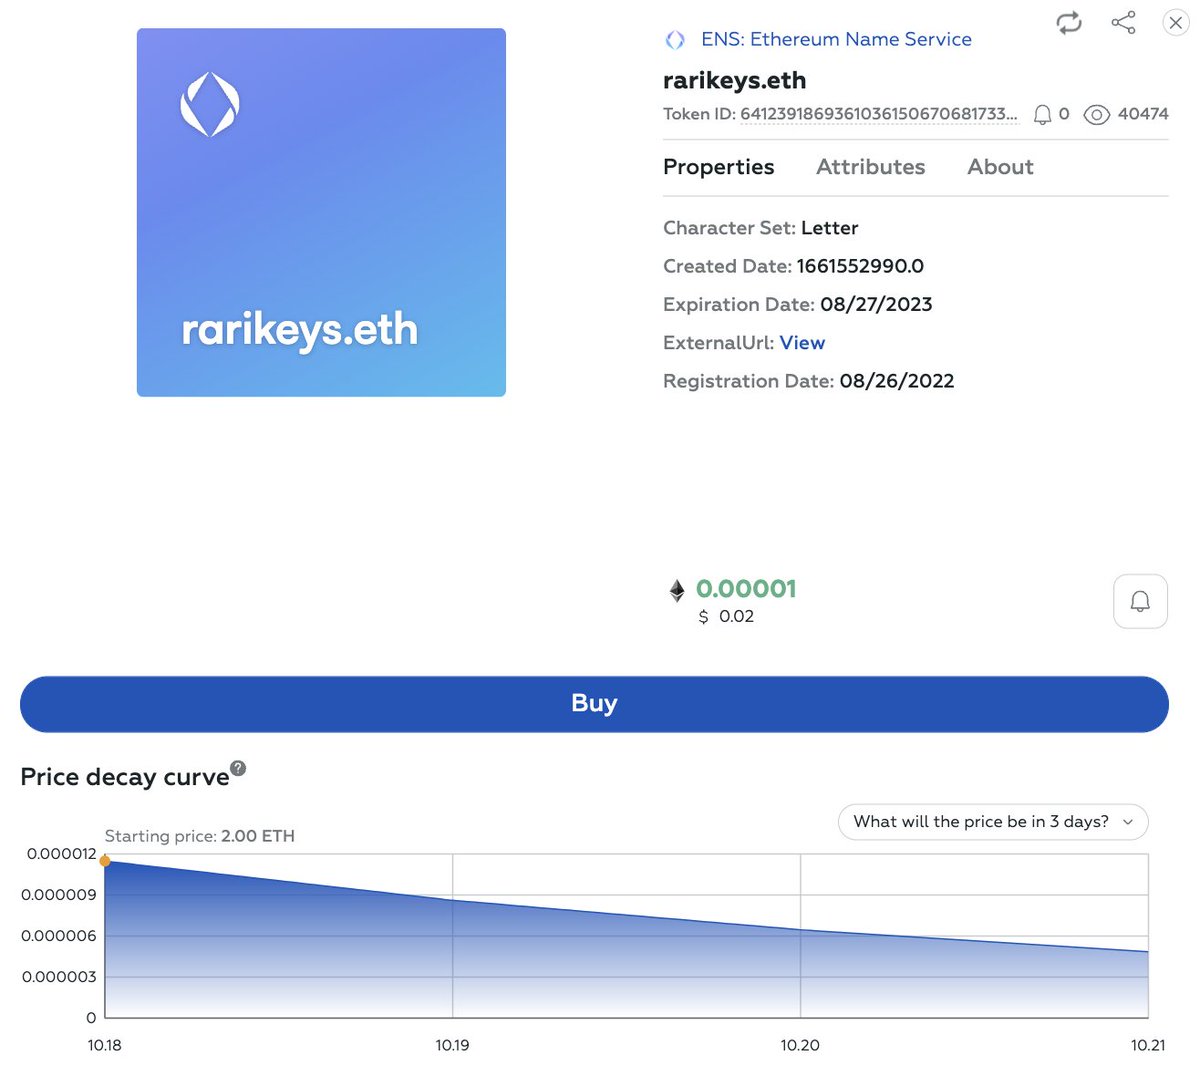
Task: Click the 0.00001 ETH price text
Action: tap(746, 589)
